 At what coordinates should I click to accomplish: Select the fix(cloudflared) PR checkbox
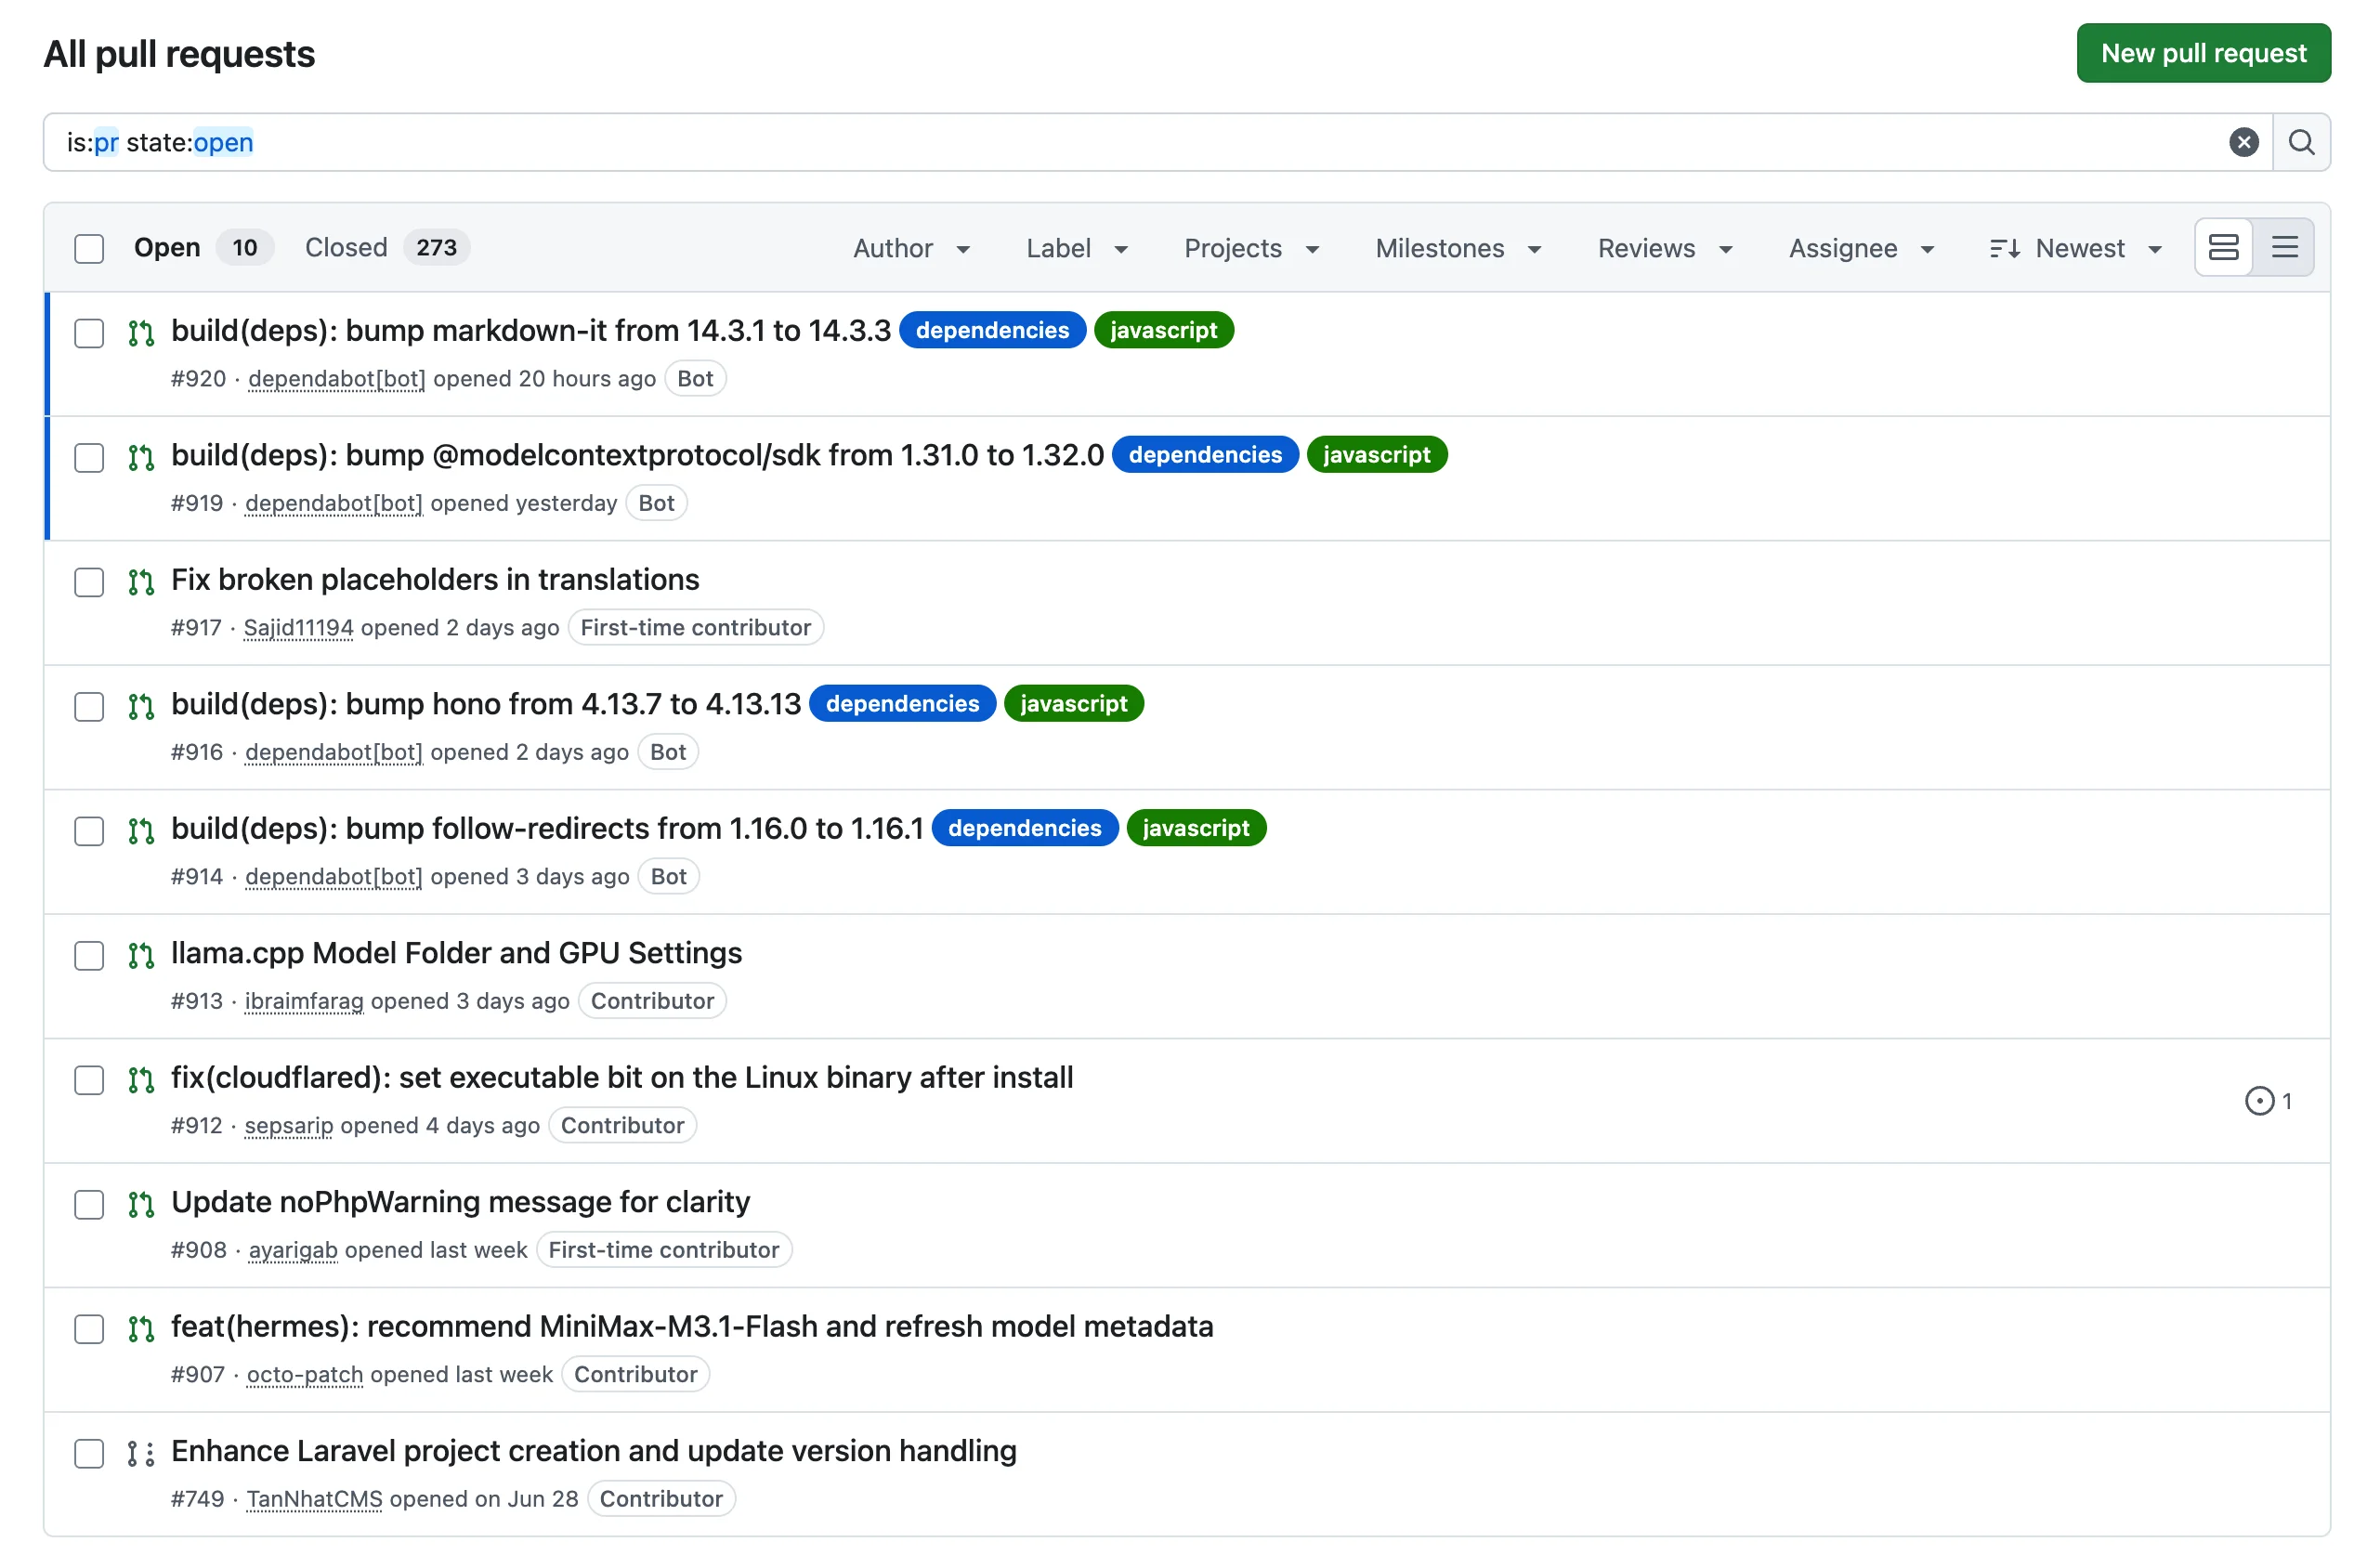[89, 1080]
